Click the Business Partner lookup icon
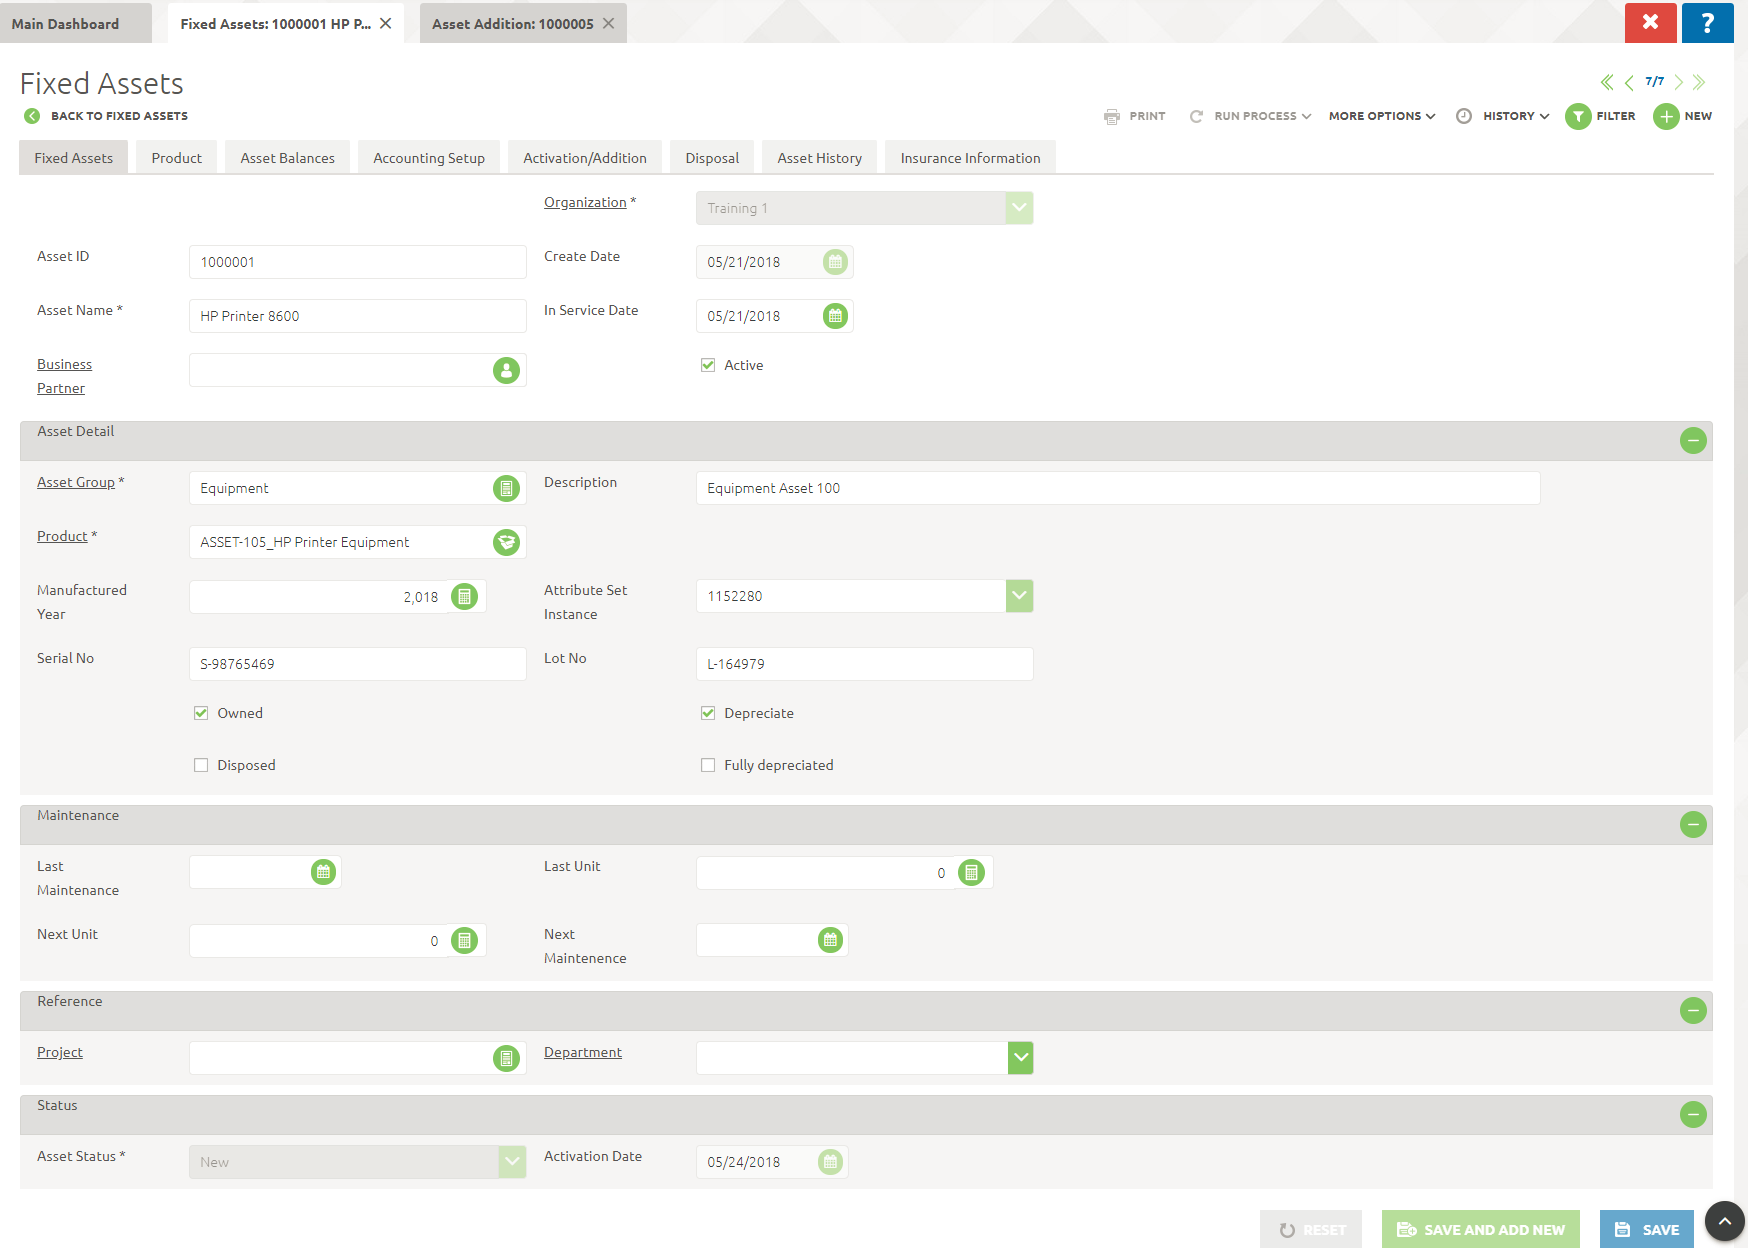The image size is (1748, 1248). (506, 370)
